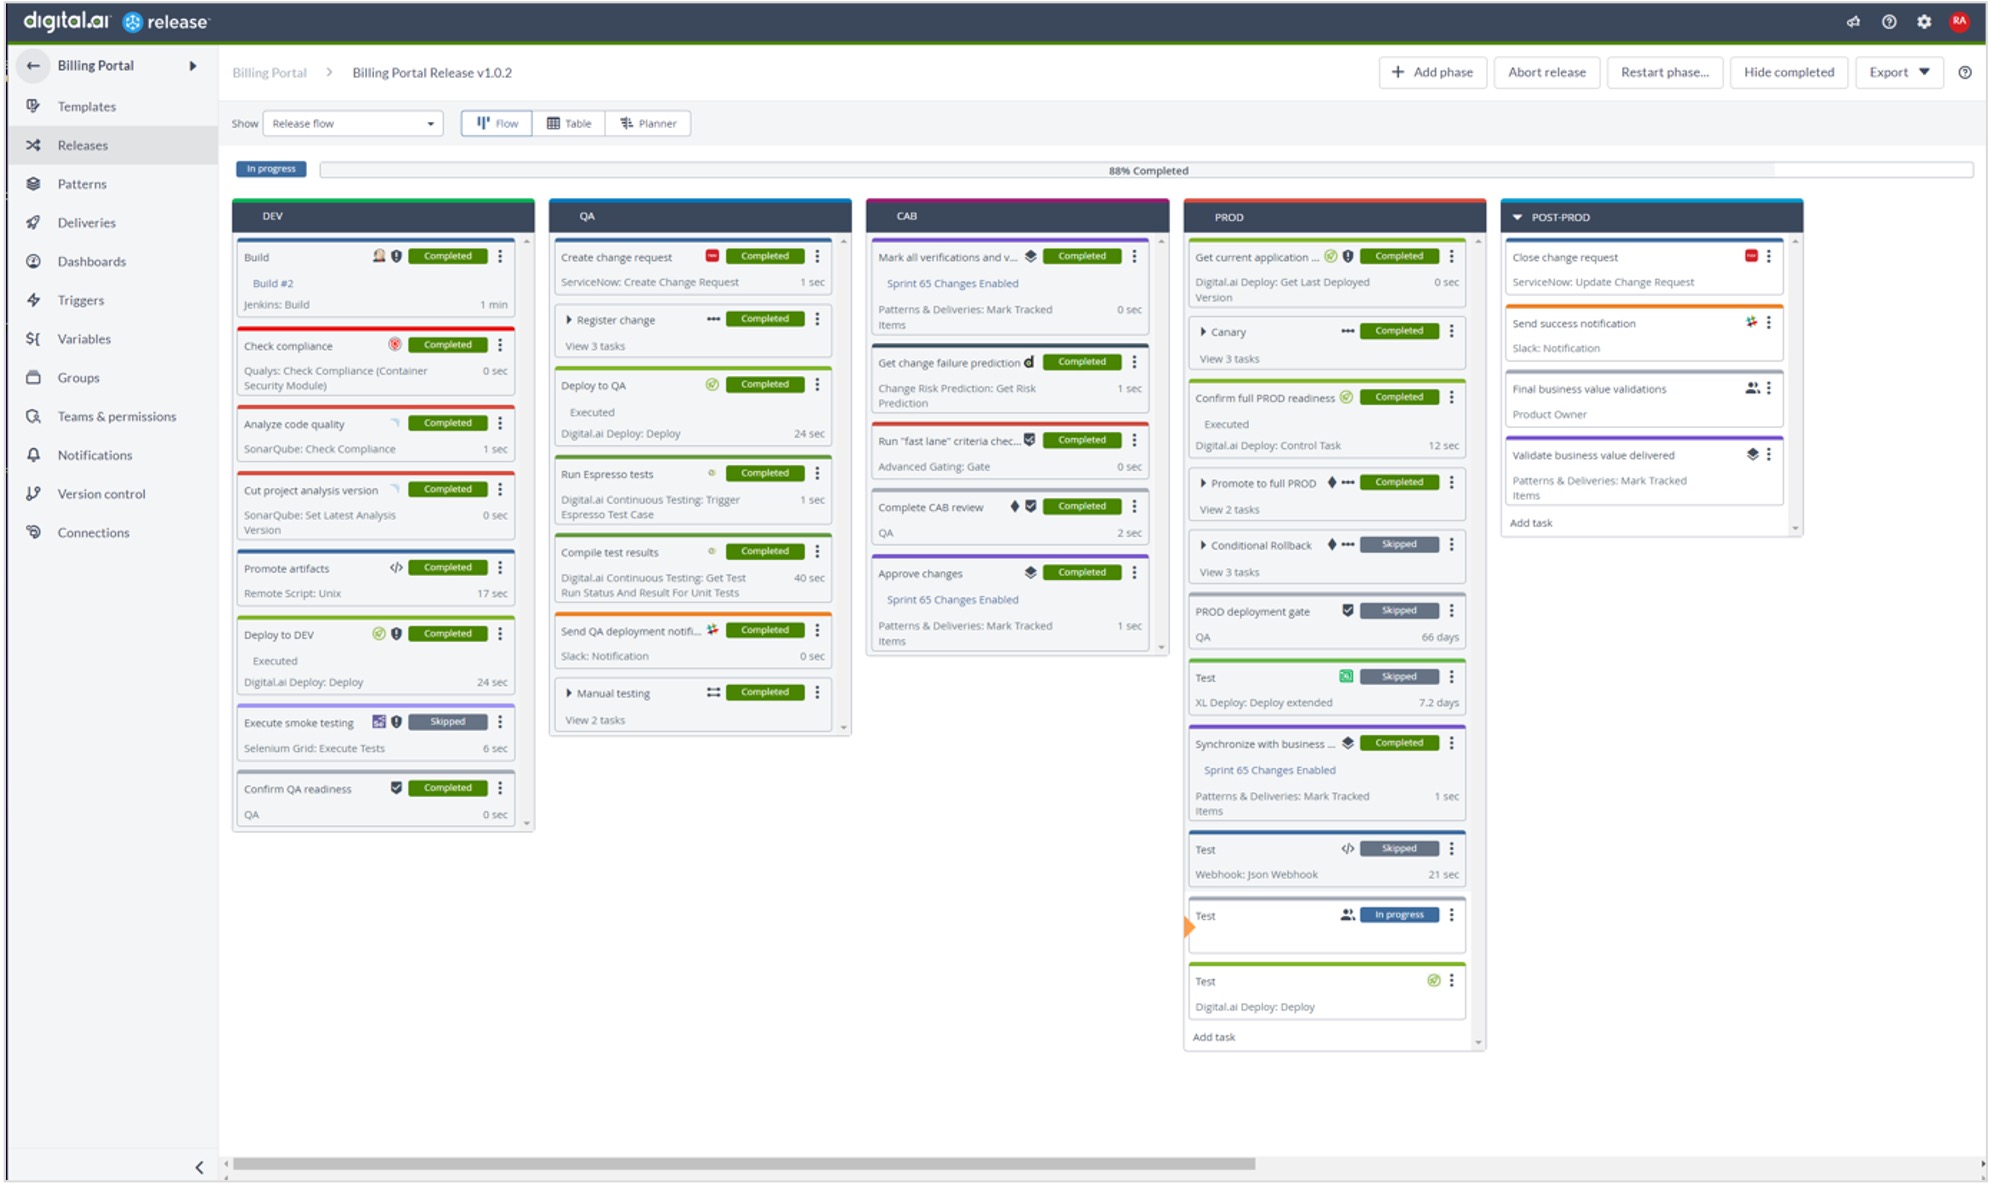This screenshot has width=1989, height=1185.
Task: Click the Groups sidebar icon
Action: 33,378
